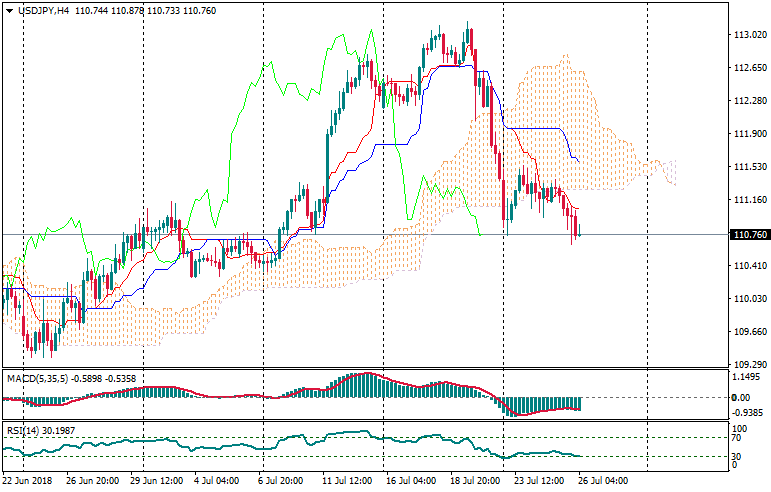Click the 113.020 price axis label
Image resolution: width=771 pixels, height=492 pixels.
click(749, 35)
